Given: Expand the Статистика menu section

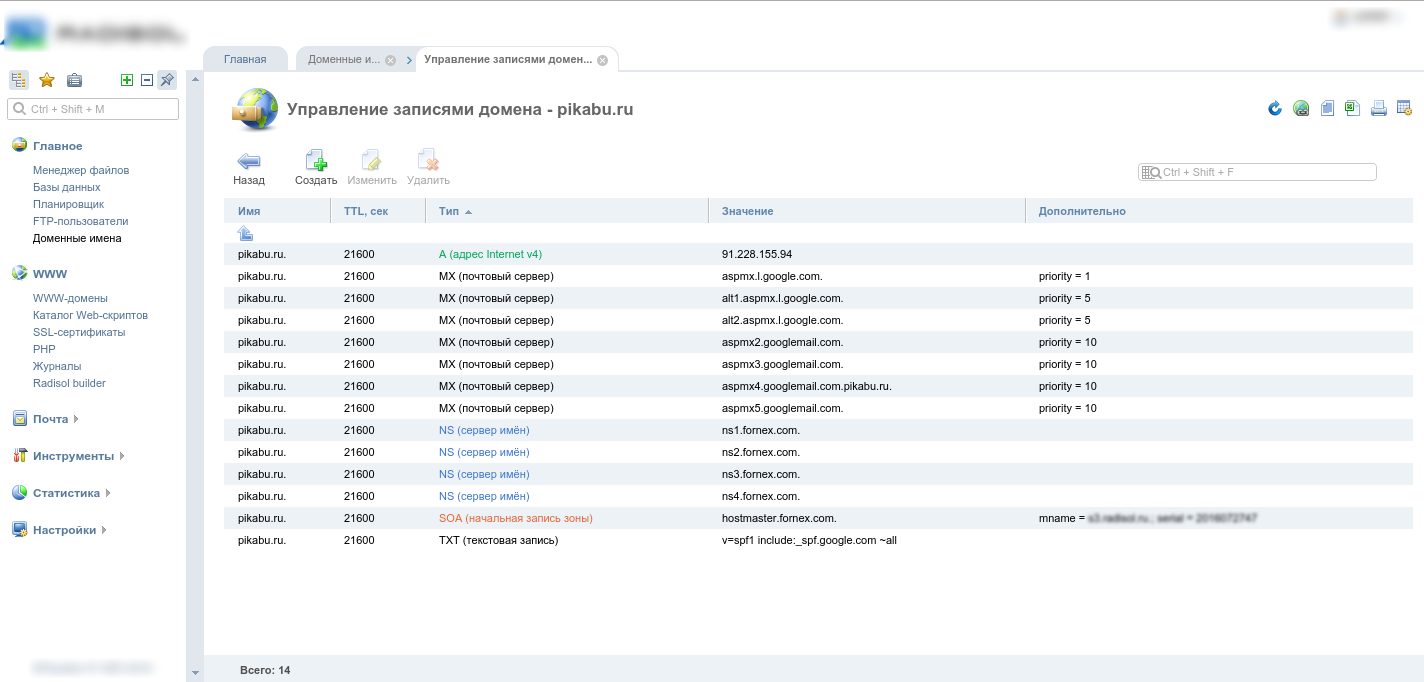Looking at the screenshot, I should coord(66,493).
